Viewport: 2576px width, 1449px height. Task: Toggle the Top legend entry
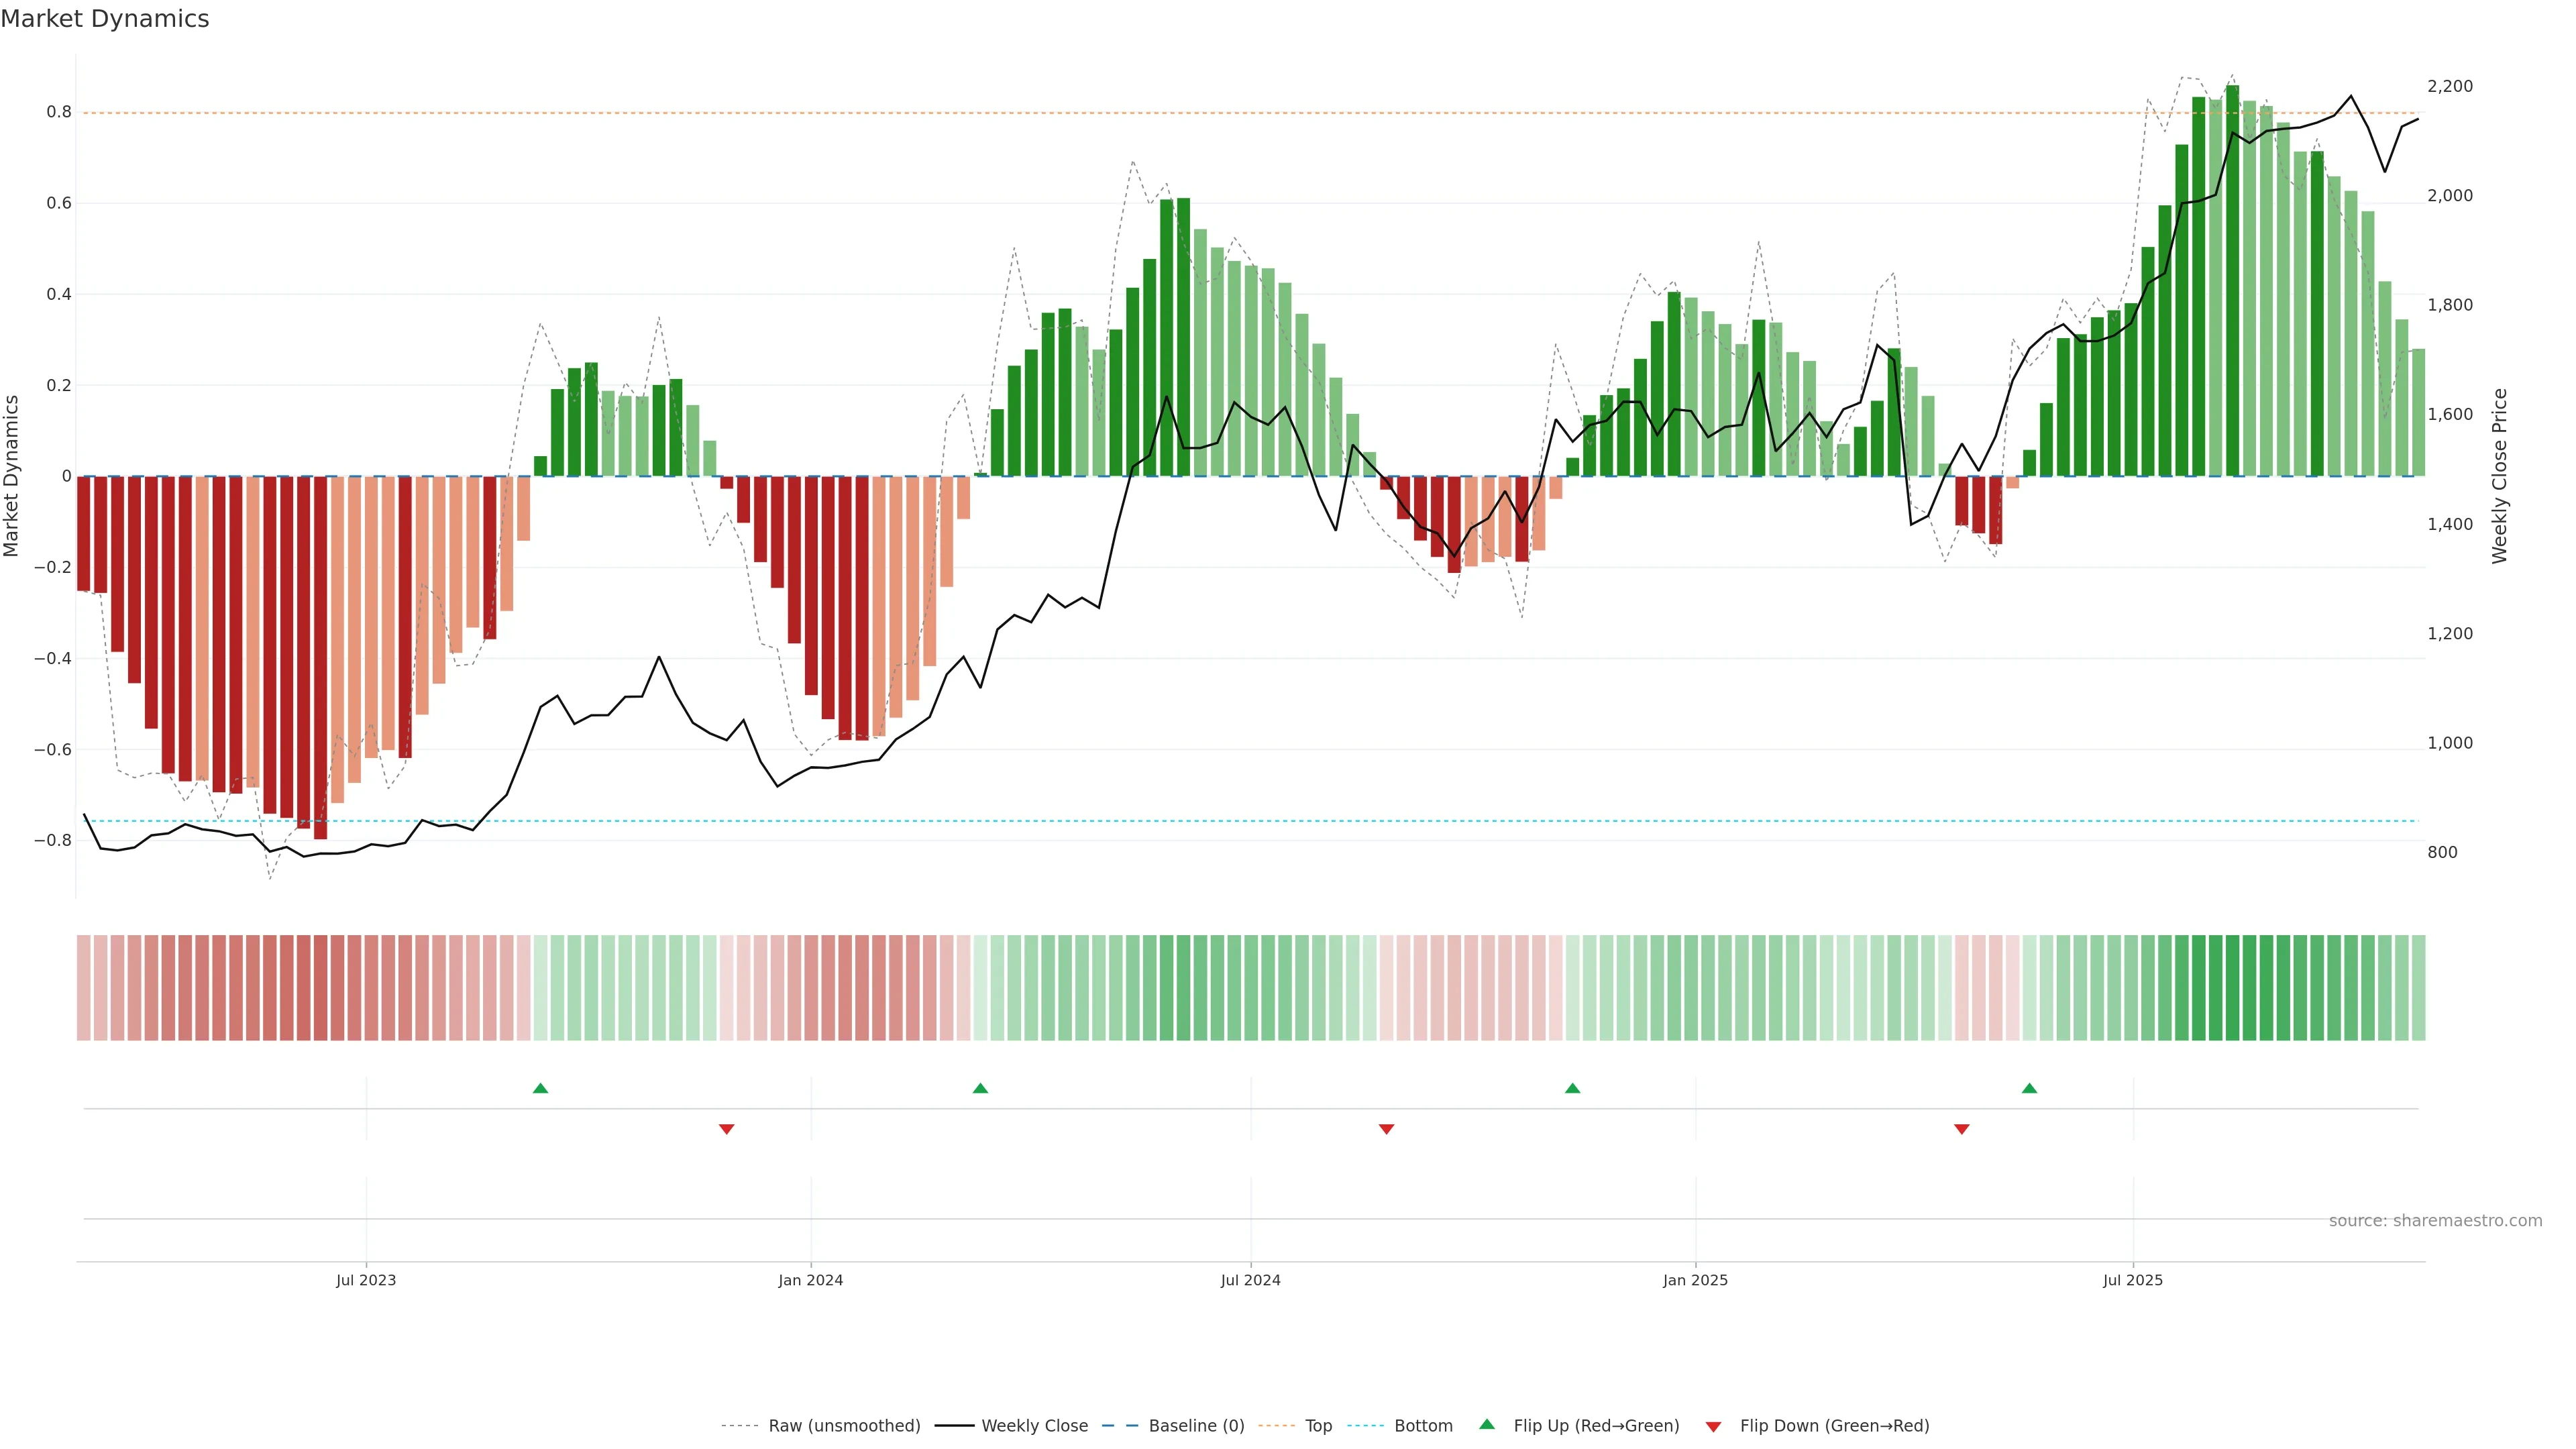1318,1426
